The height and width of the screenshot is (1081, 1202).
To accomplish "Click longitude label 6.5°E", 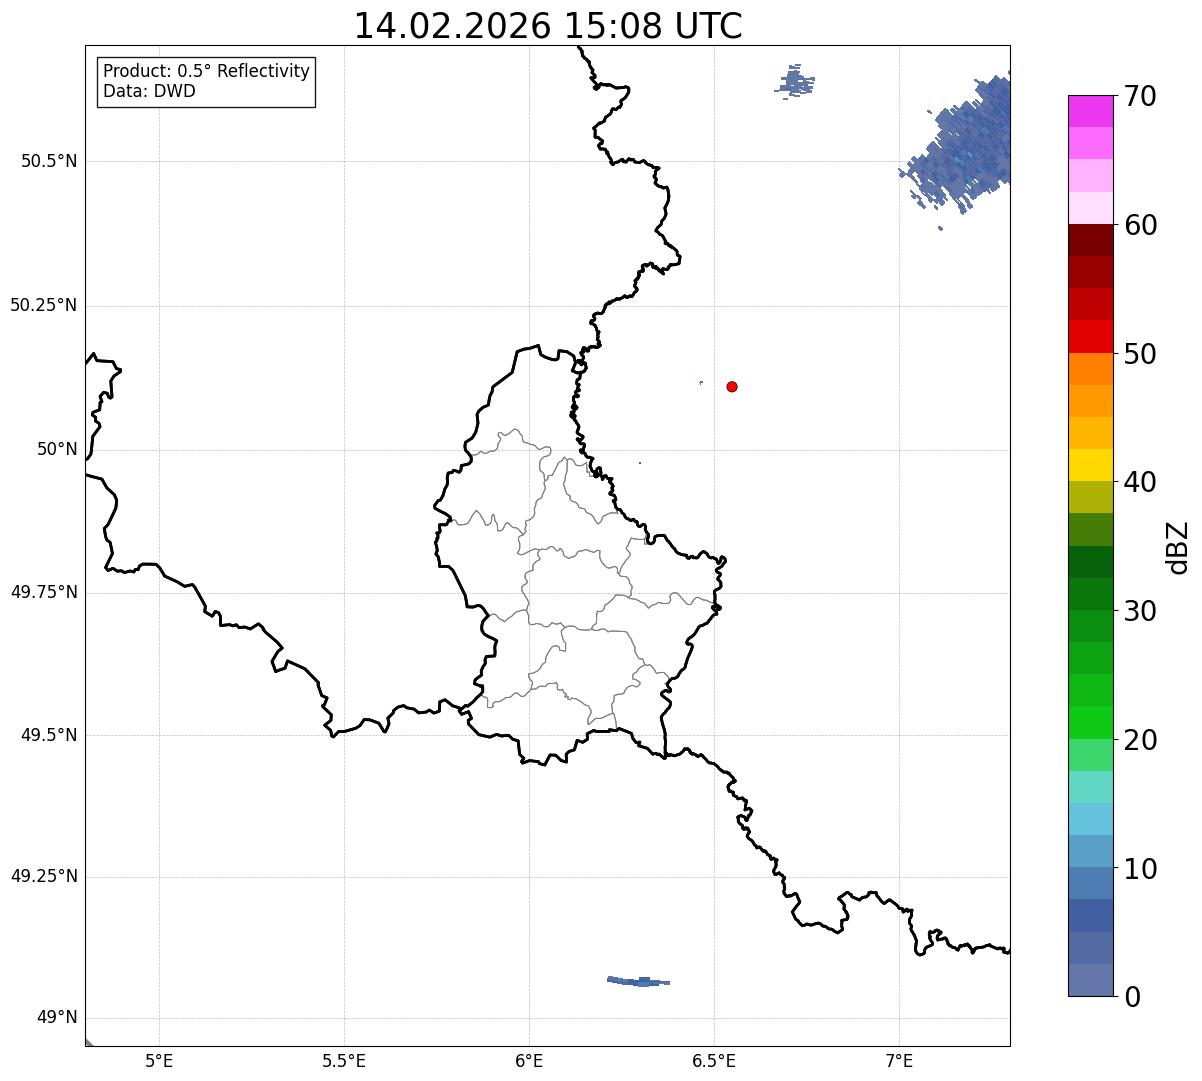I will click(x=714, y=1062).
